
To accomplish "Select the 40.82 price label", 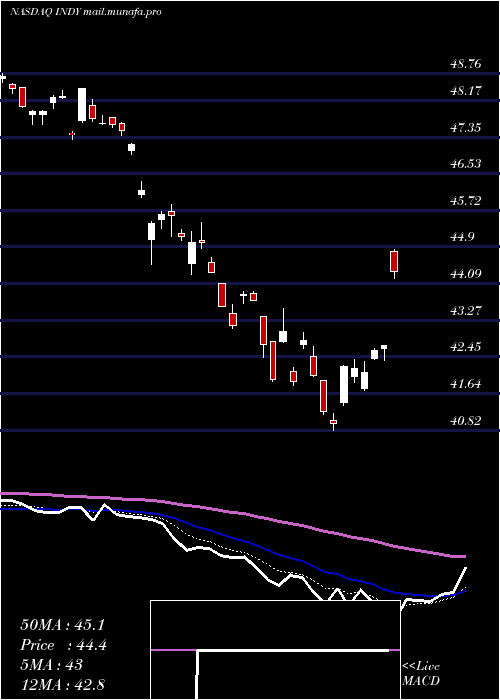I will tap(466, 421).
